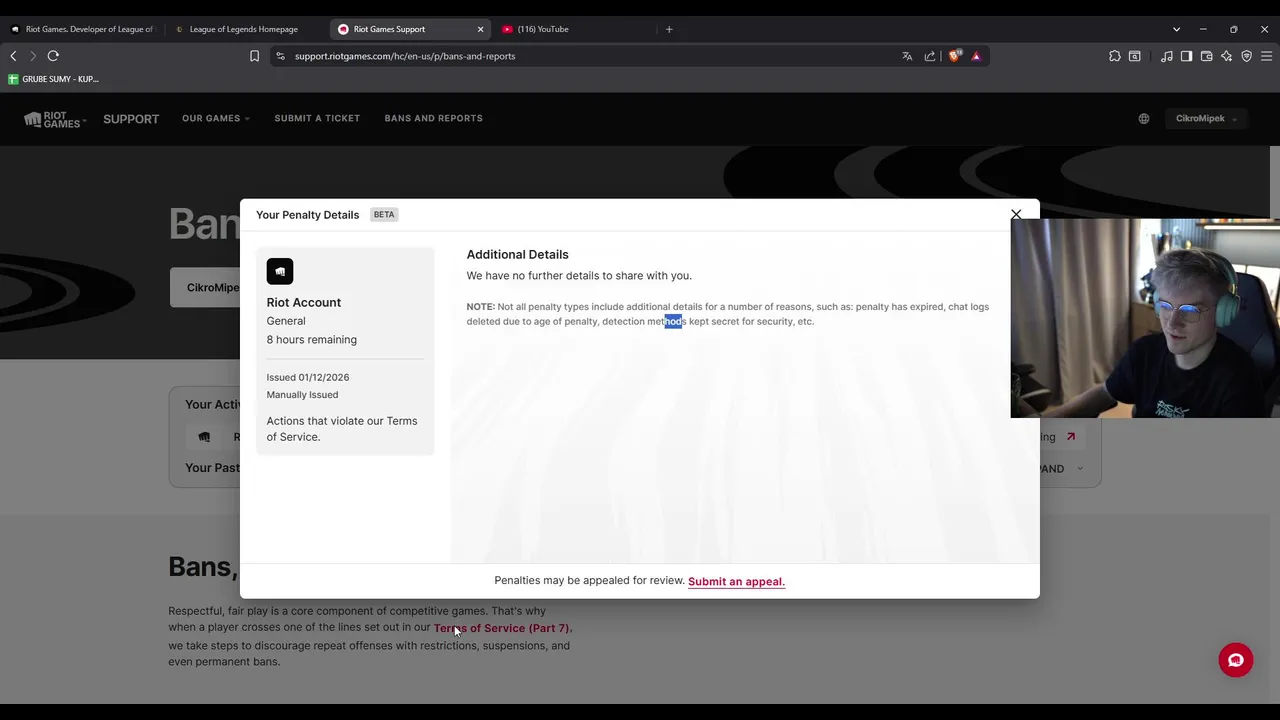
Task: Click the Riot Account fist icon in dialog
Action: [x=280, y=271]
